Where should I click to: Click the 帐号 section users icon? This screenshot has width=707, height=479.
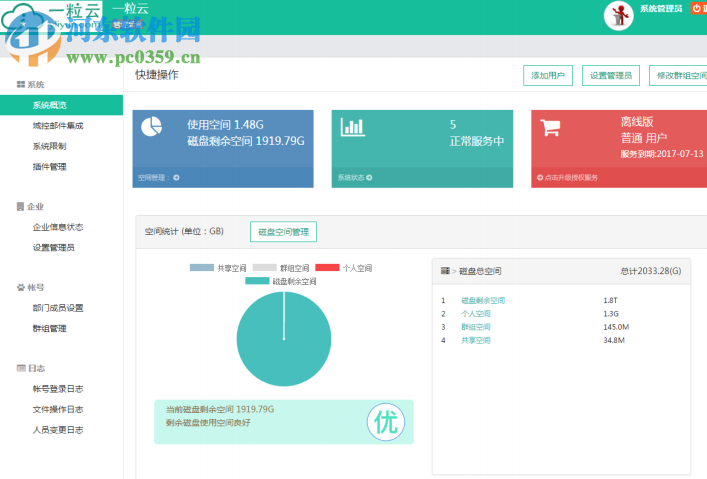pos(21,287)
